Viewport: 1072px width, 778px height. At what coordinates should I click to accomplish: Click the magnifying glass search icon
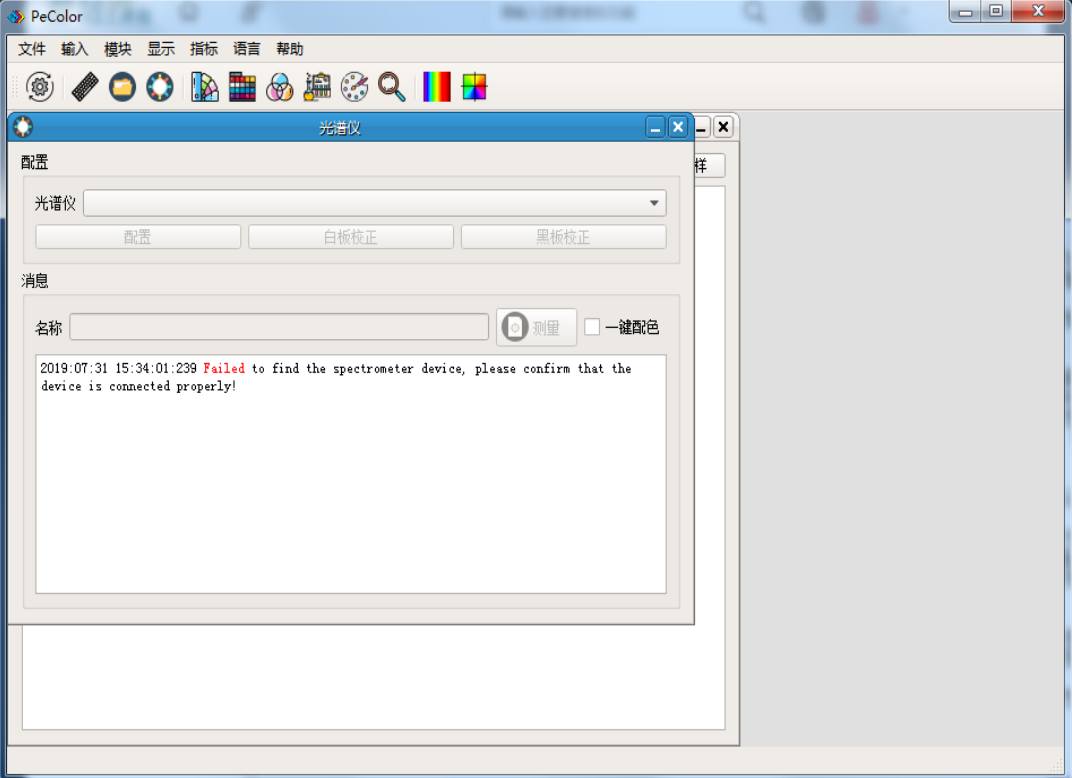click(392, 87)
